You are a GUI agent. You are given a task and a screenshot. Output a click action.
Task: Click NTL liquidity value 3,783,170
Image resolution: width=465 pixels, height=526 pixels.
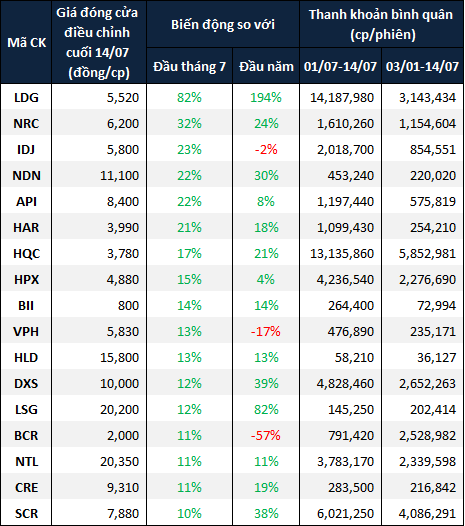(345, 462)
